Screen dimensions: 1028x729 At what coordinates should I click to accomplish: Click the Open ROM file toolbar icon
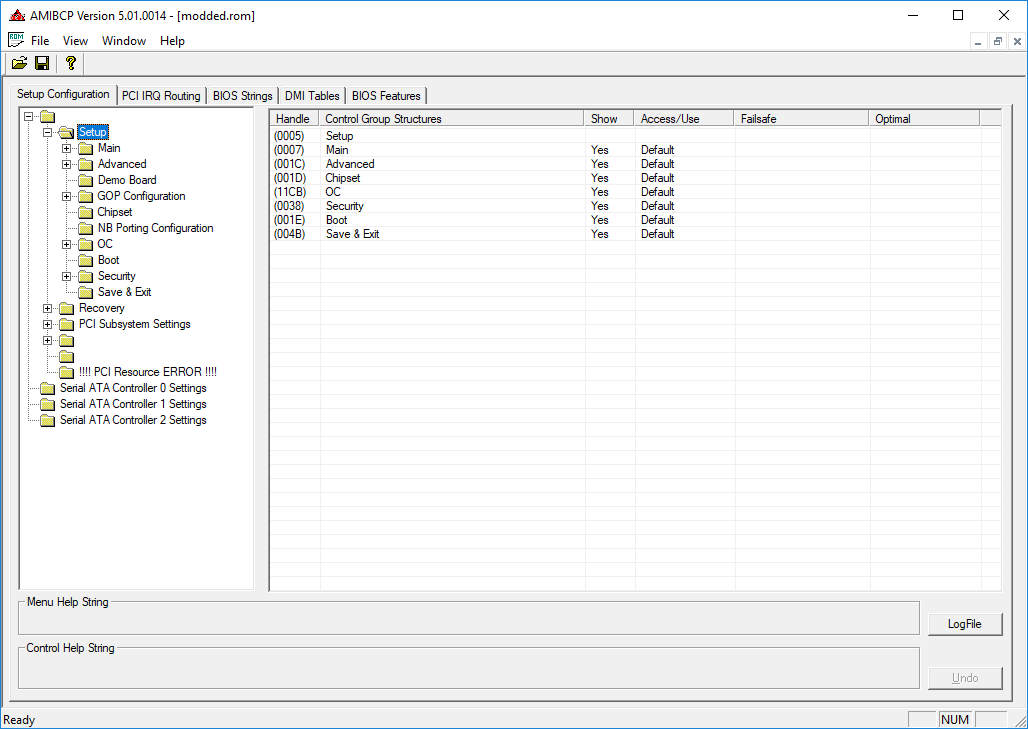point(20,63)
